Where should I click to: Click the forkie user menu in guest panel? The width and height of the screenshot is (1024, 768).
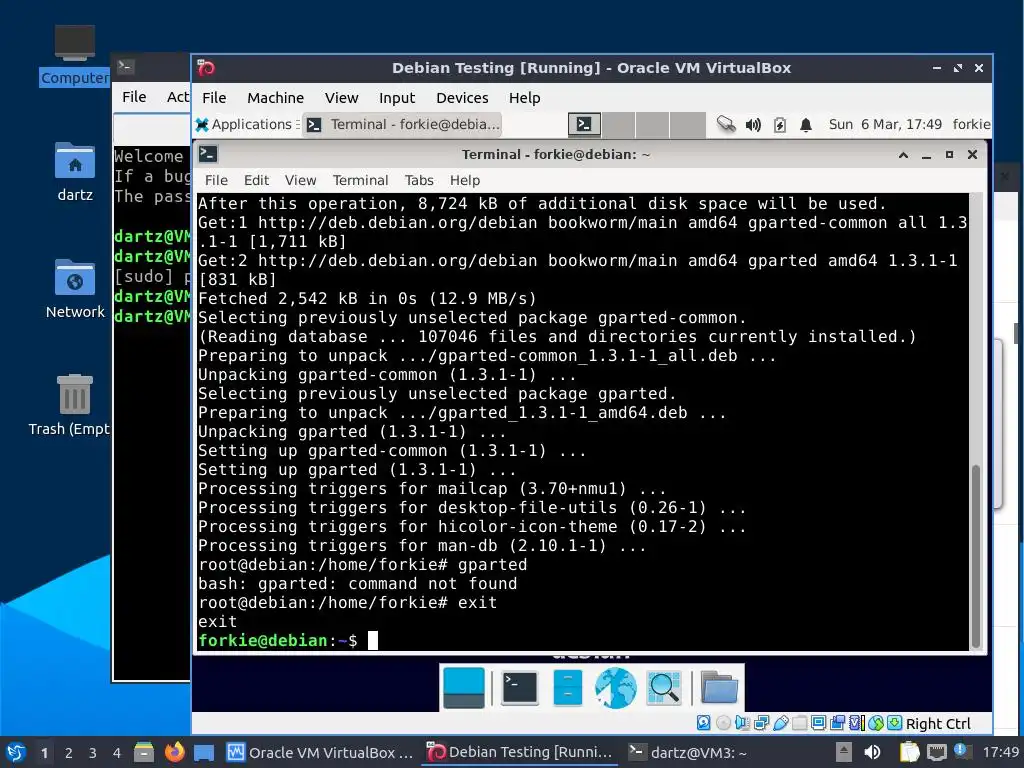click(x=971, y=124)
